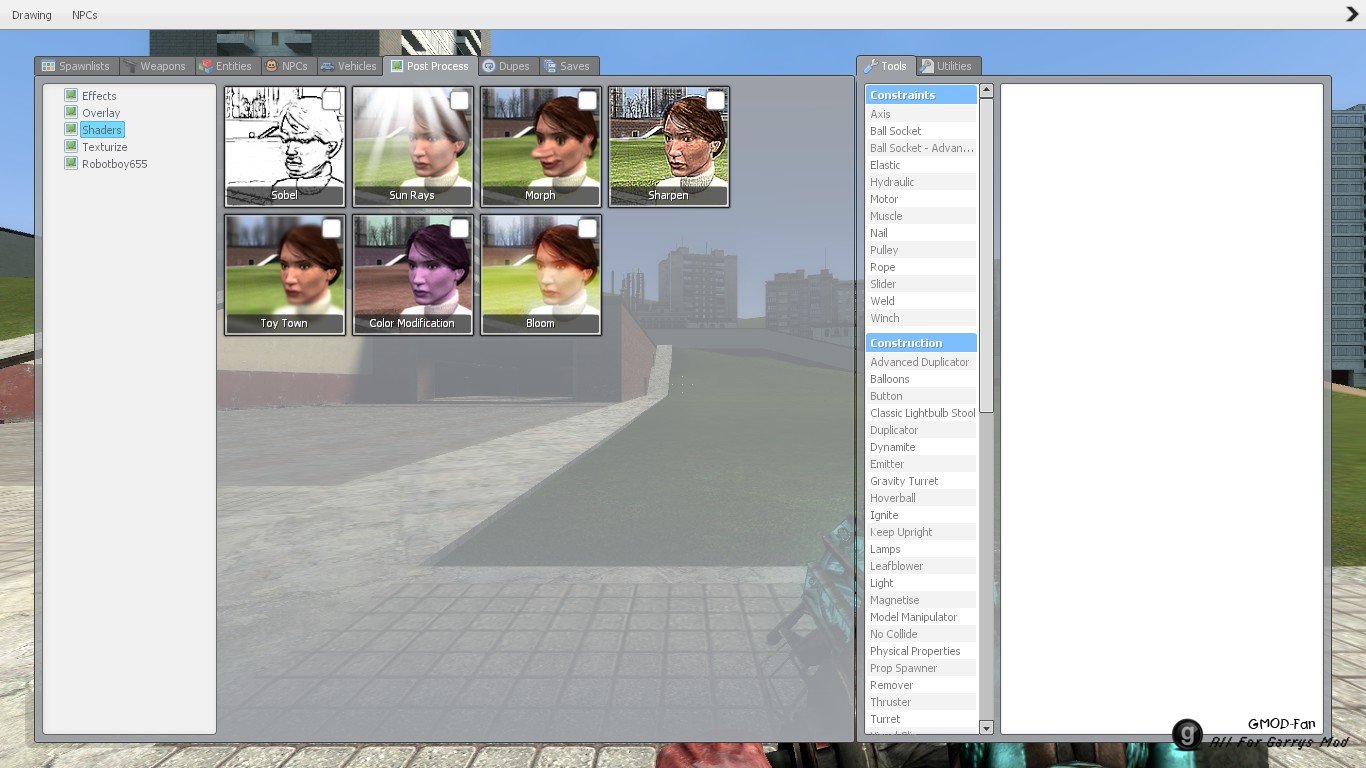Switch to the Entities tab
Screen dimensions: 1366x768
click(227, 66)
